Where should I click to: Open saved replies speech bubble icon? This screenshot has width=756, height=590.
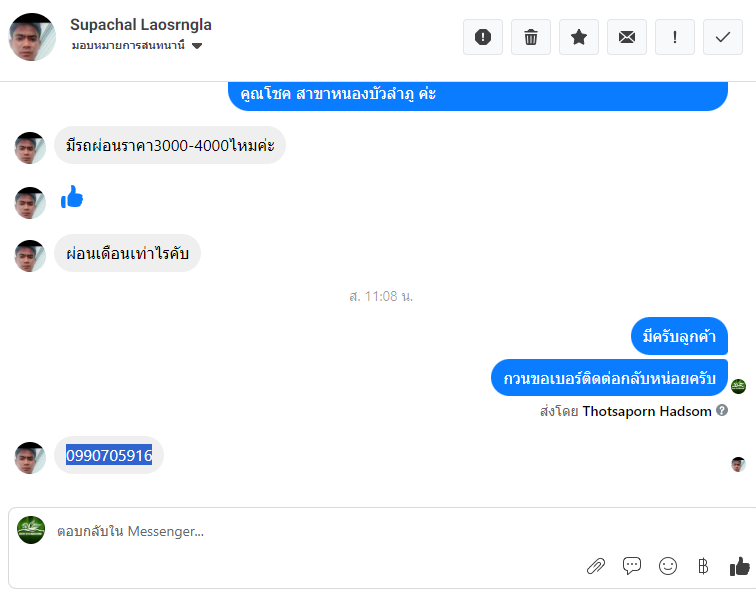point(632,565)
